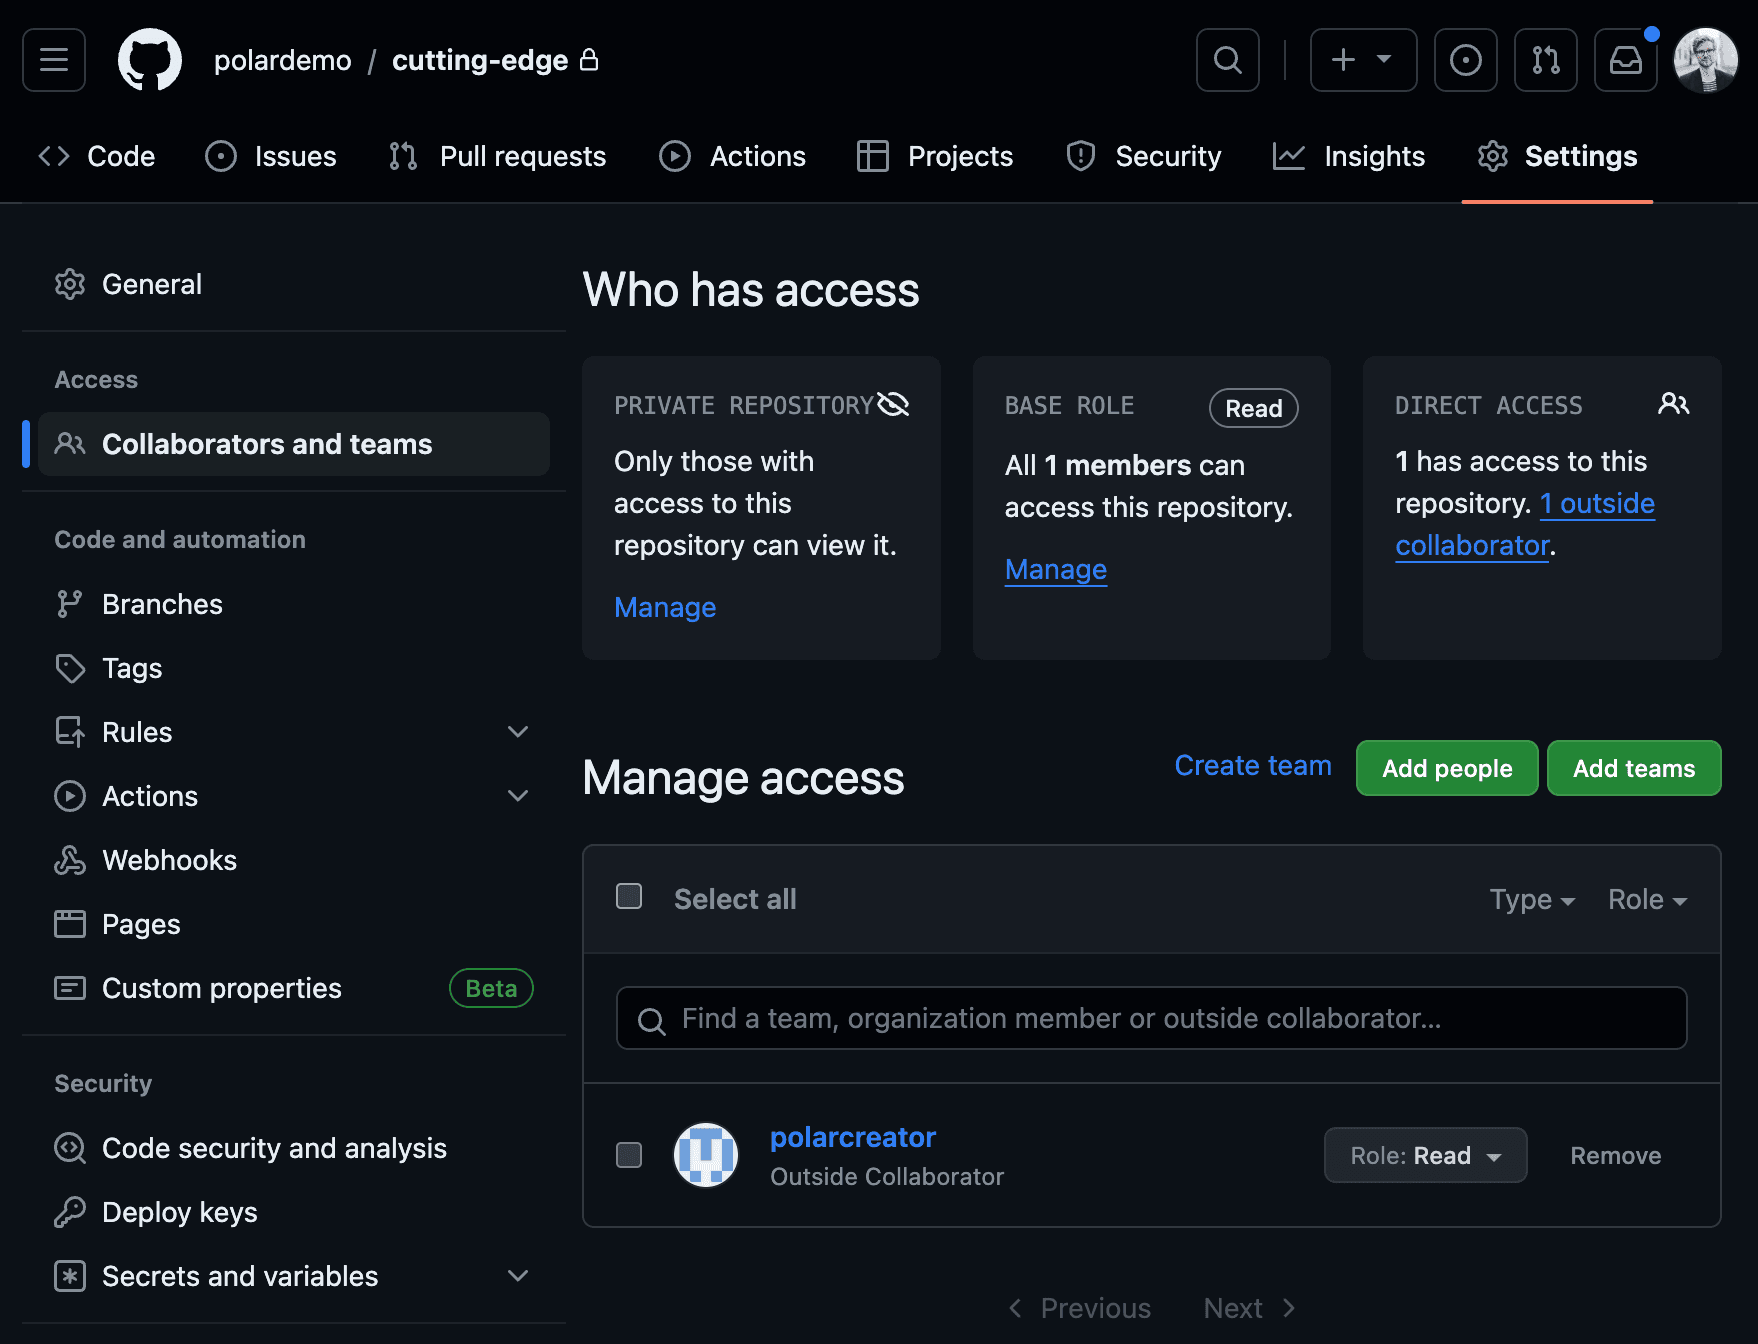Open the Role: Read dropdown for polarcreator
Viewport: 1758px width, 1344px height.
(1425, 1155)
